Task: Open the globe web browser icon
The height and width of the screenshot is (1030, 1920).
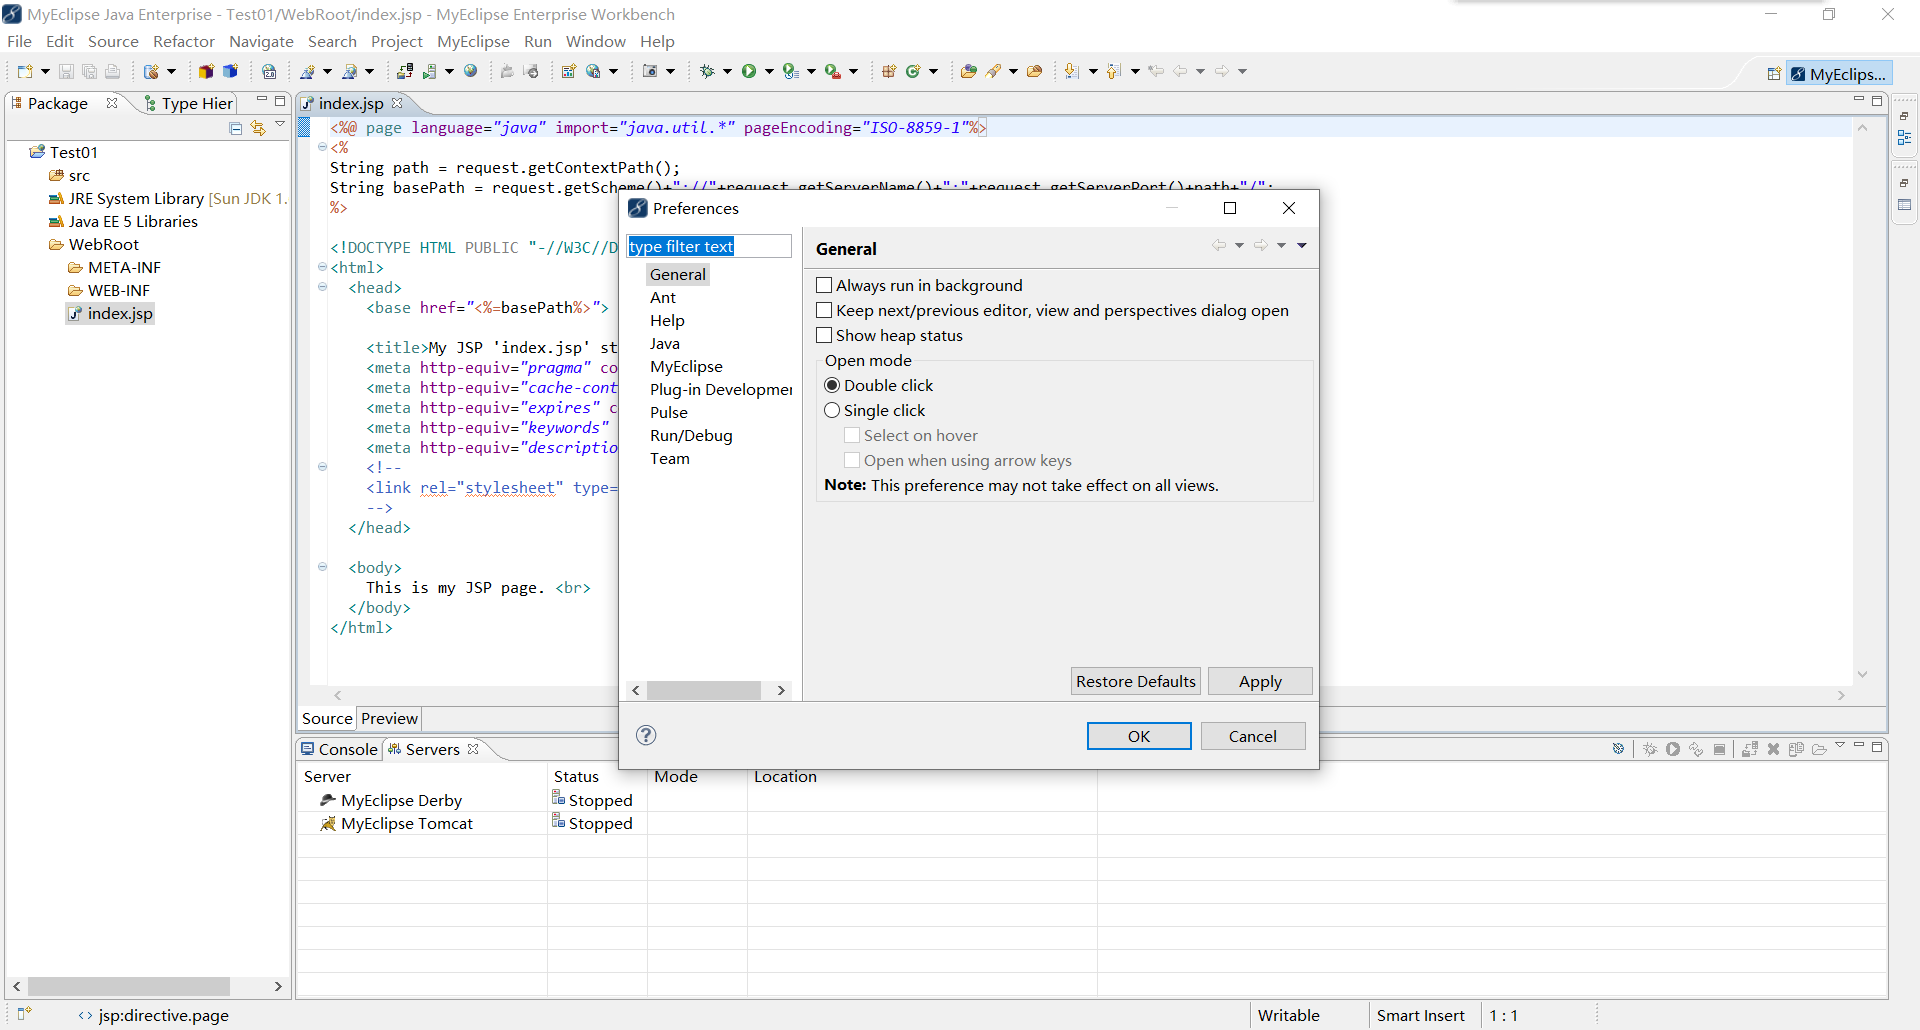Action: click(471, 71)
